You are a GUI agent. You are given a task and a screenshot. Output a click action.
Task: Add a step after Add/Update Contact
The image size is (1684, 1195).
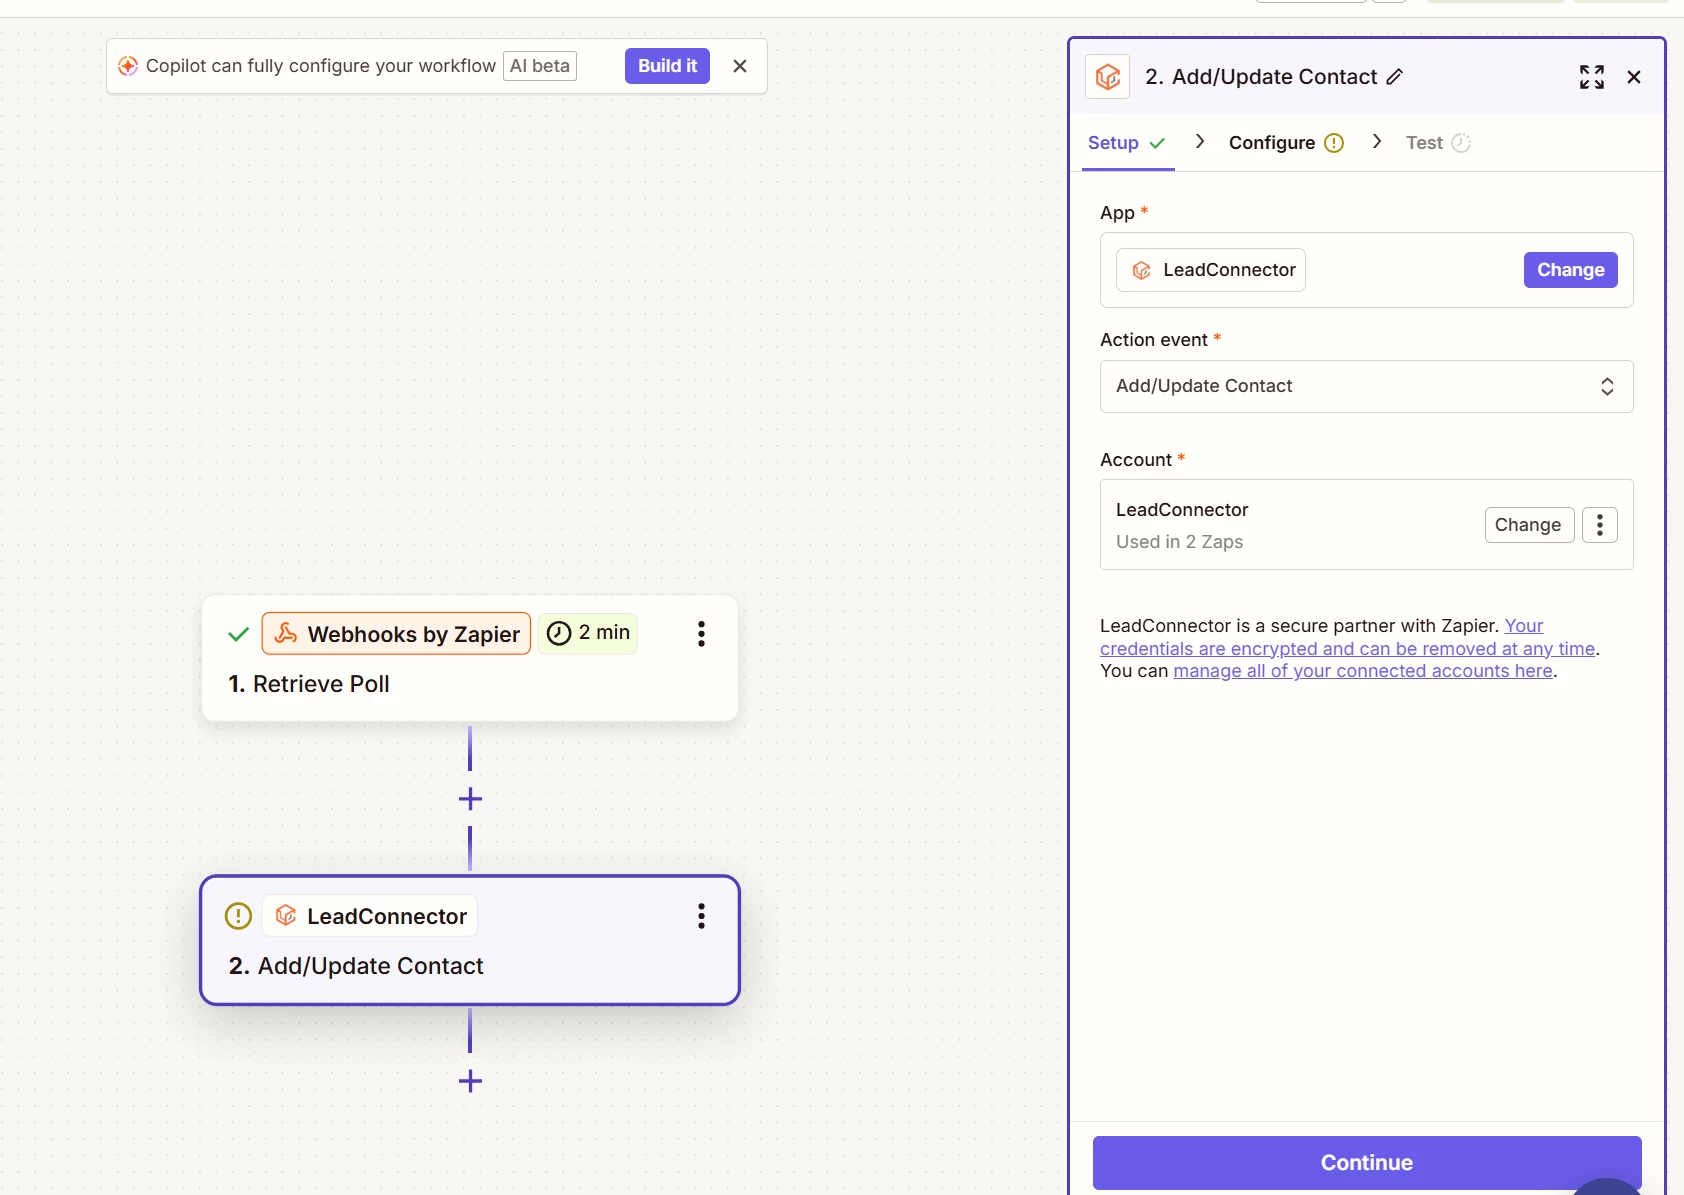tap(470, 1081)
